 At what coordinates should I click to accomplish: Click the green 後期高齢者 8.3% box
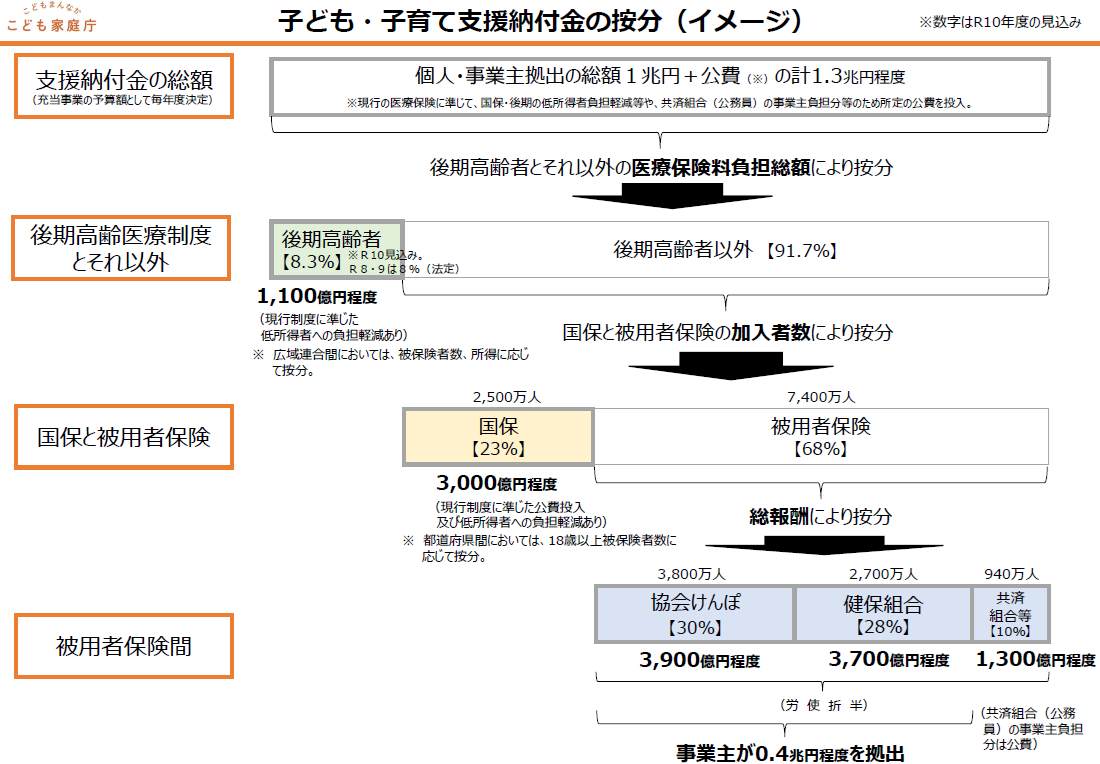[337, 249]
